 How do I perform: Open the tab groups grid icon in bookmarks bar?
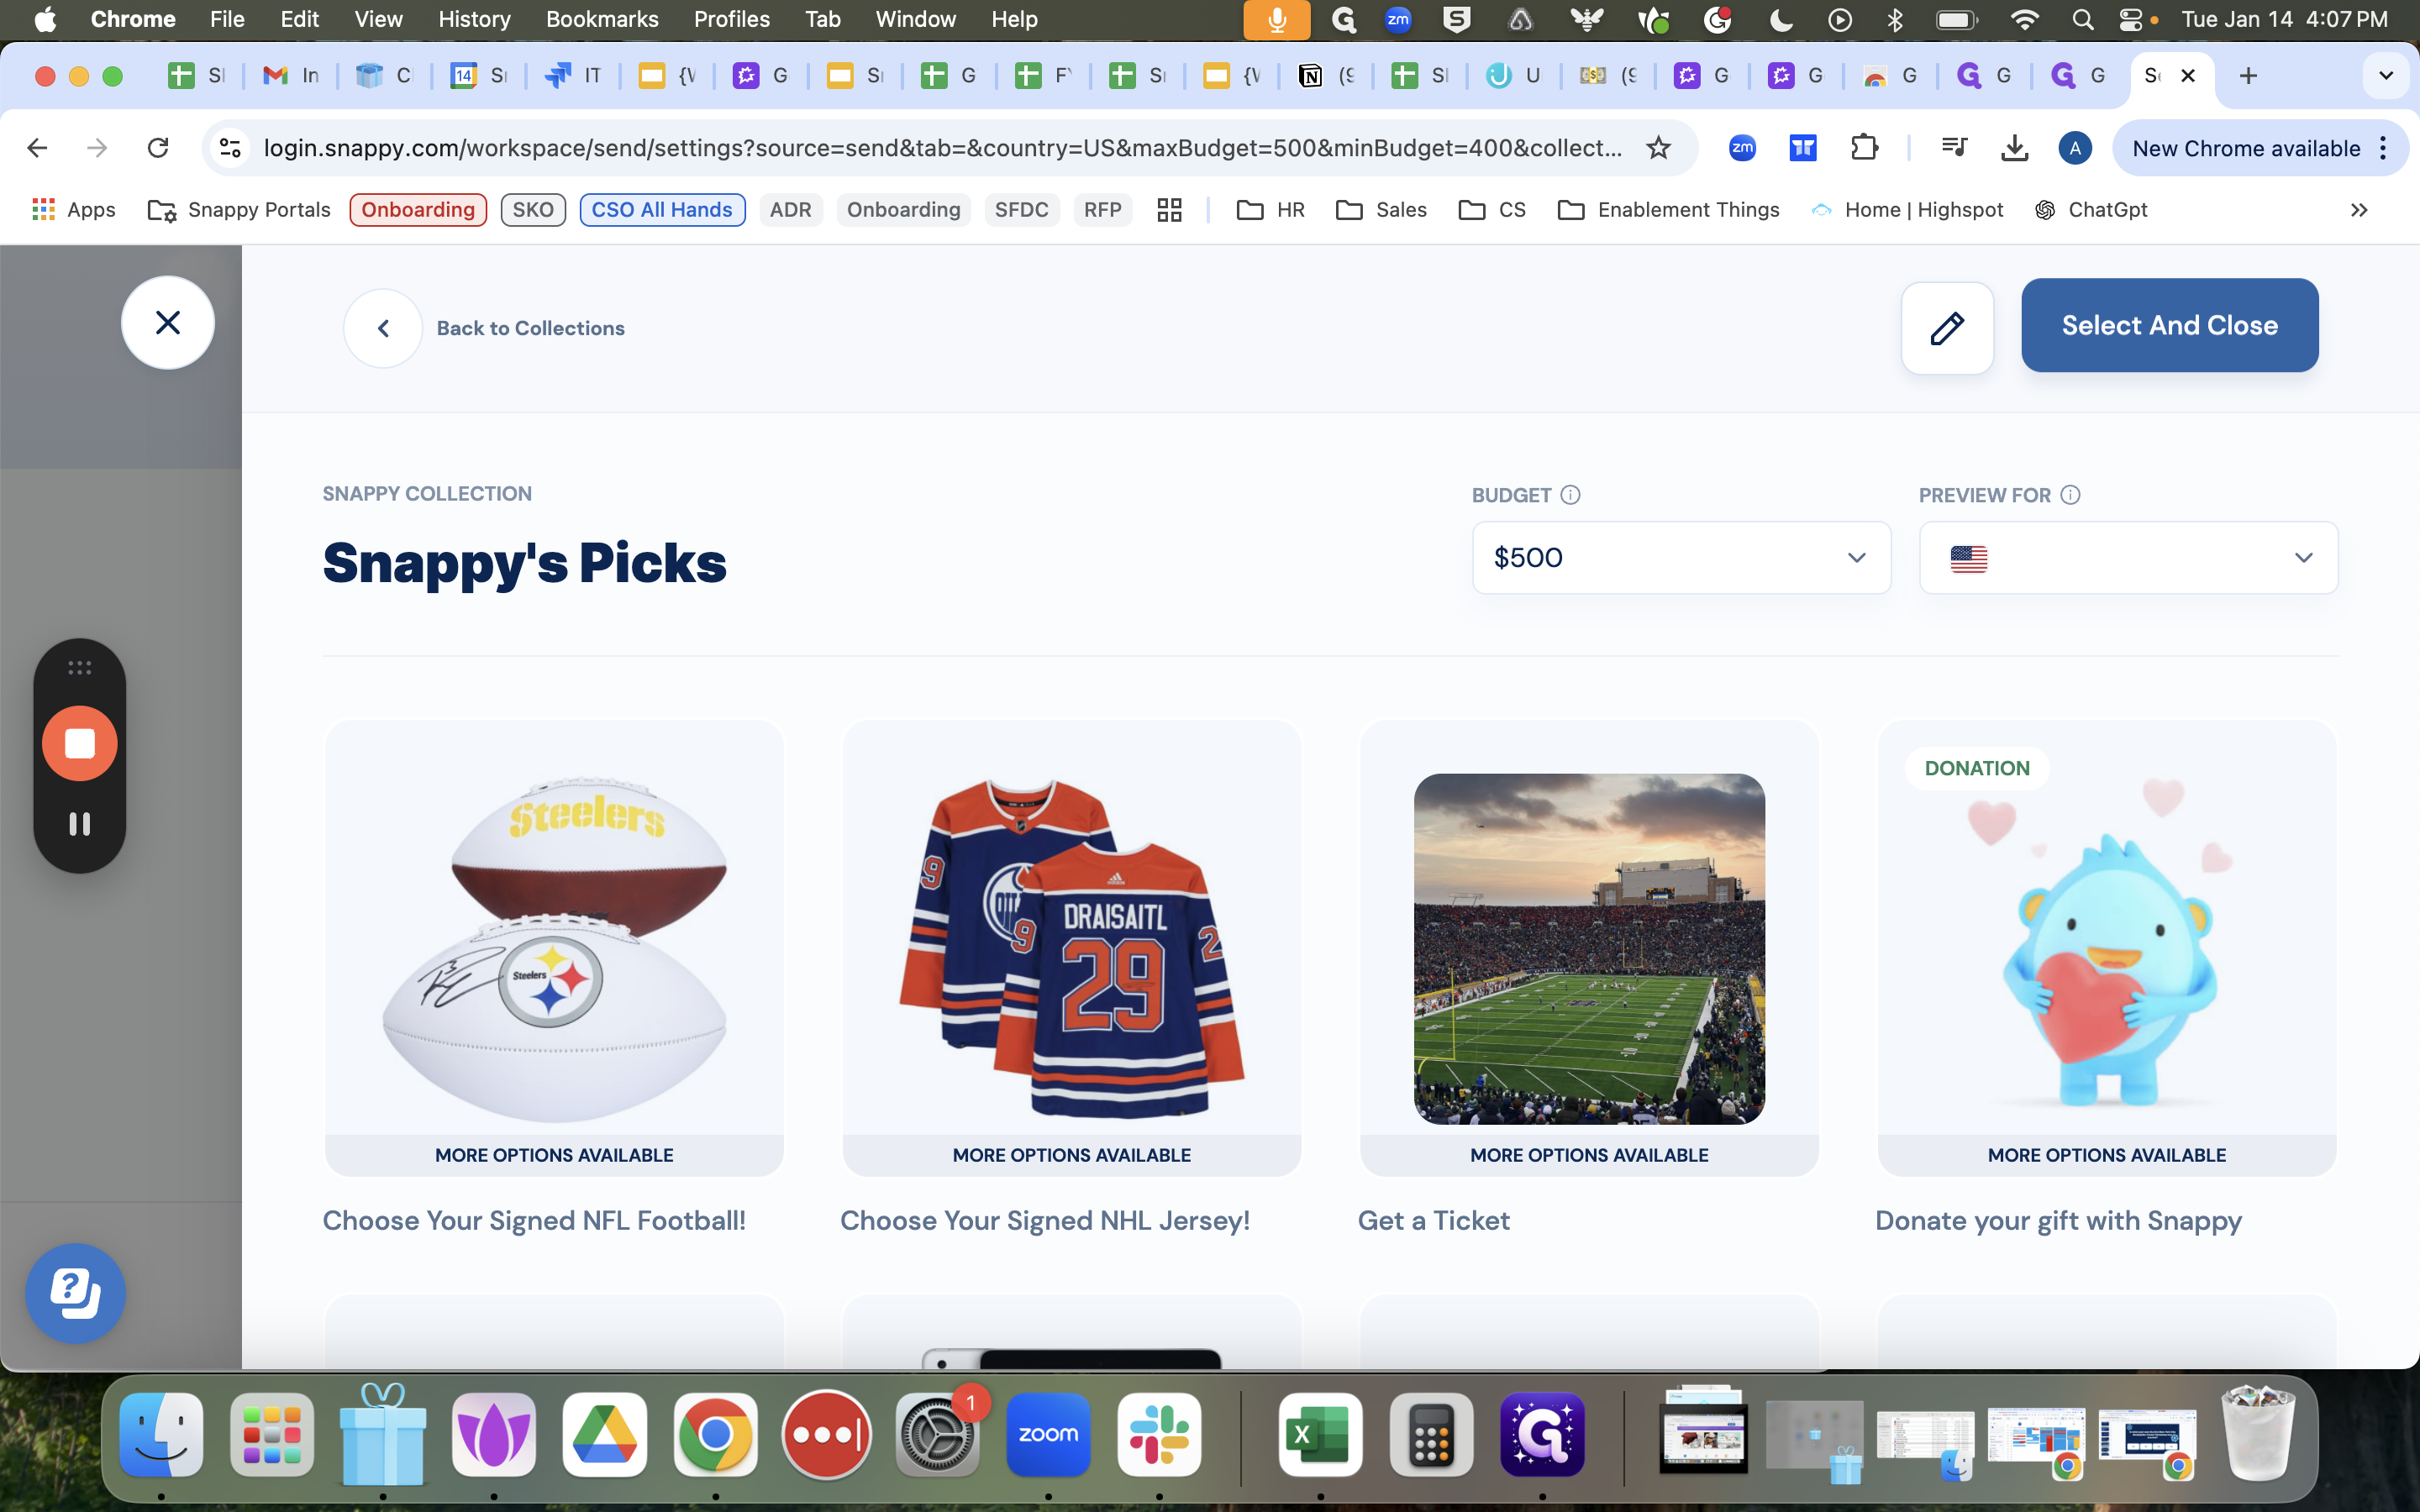pos(1169,209)
